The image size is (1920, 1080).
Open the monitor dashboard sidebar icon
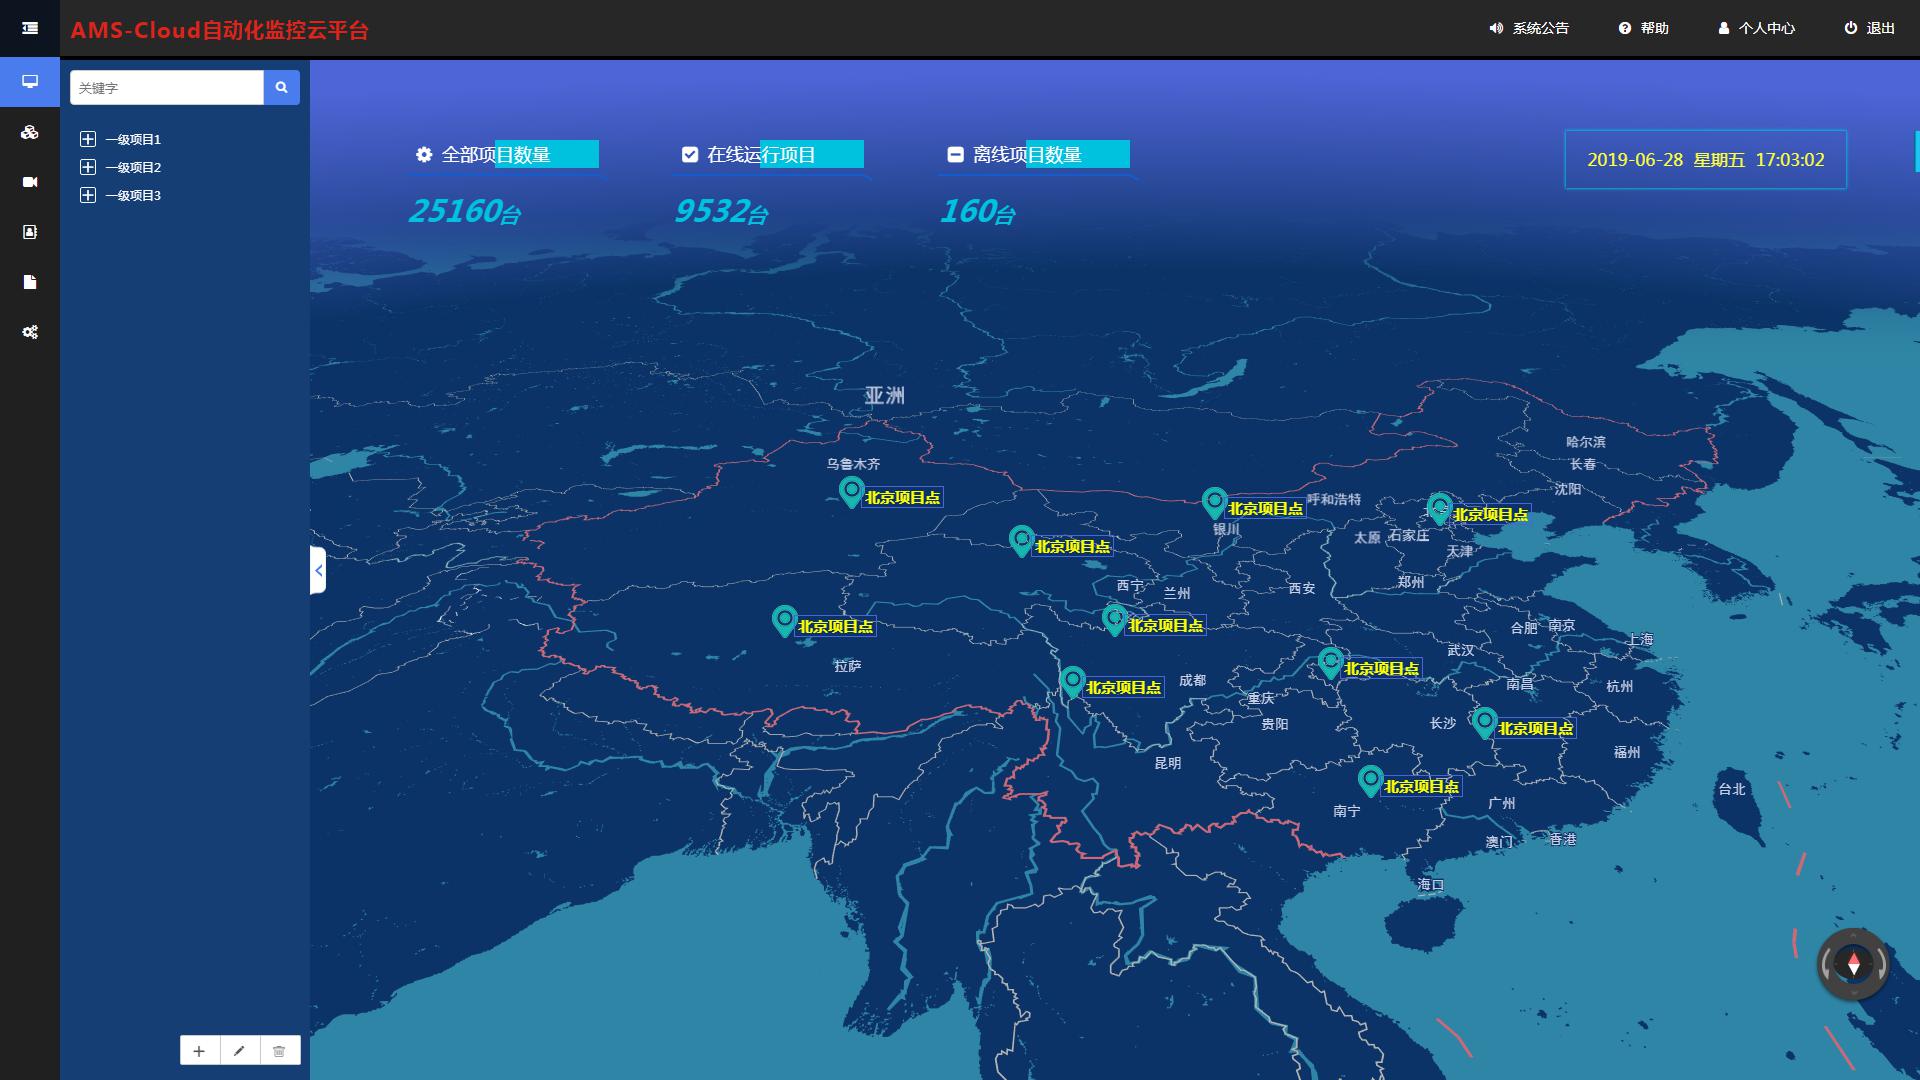pyautogui.click(x=30, y=82)
